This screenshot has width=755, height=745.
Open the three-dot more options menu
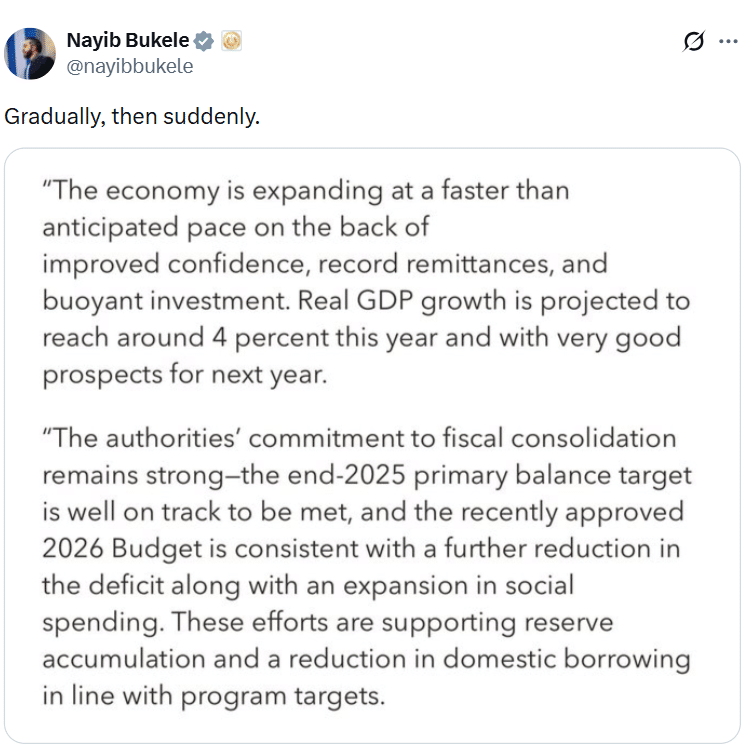pos(728,42)
